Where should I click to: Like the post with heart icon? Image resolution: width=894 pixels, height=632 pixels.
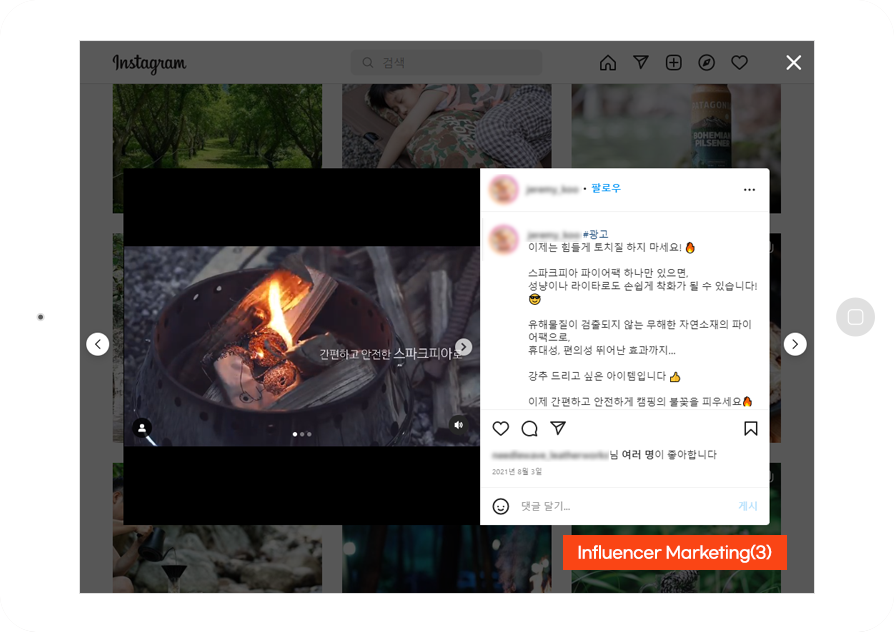(501, 428)
